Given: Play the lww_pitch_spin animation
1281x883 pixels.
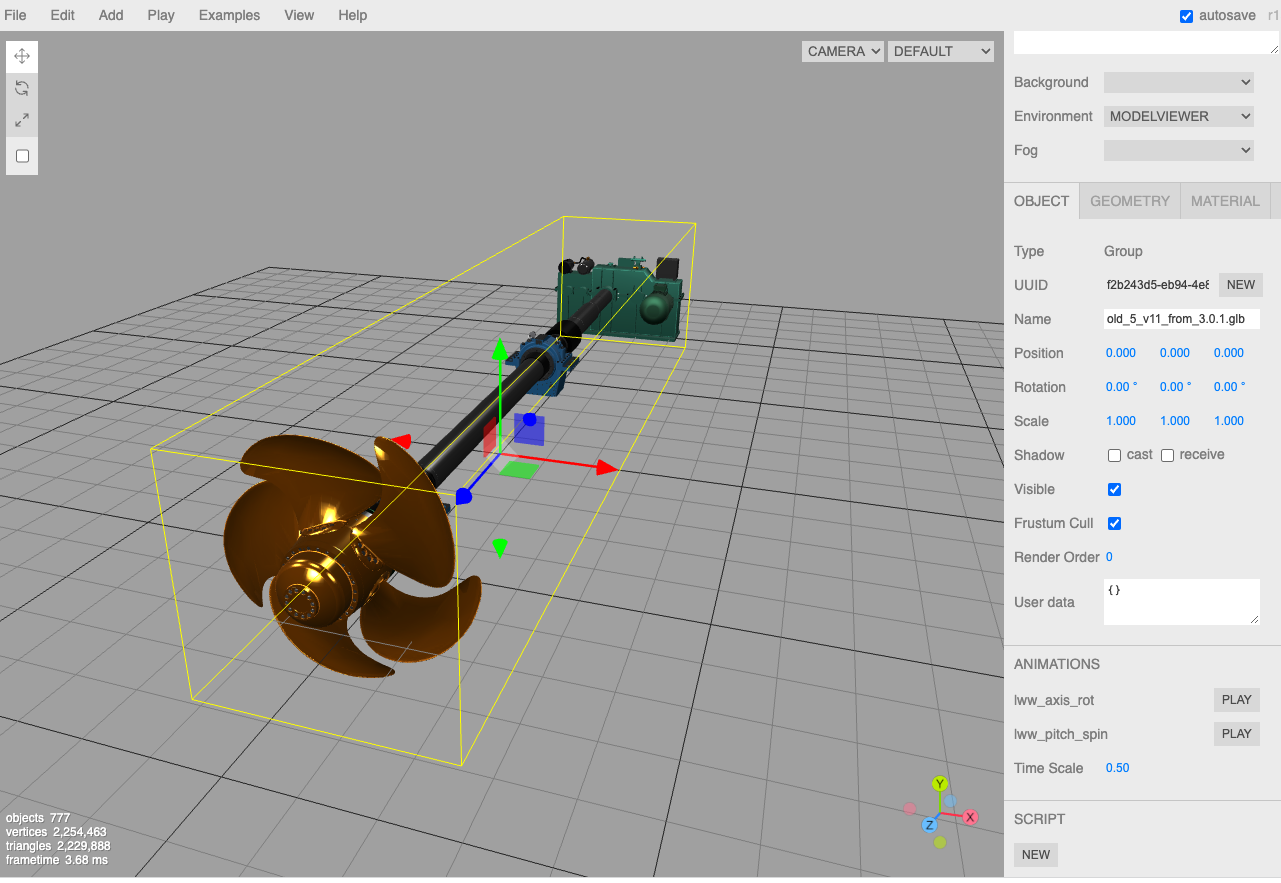Looking at the screenshot, I should tap(1236, 734).
